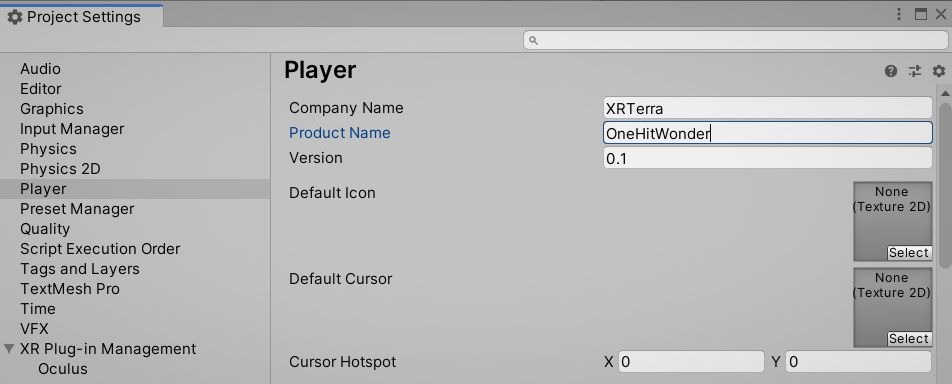
Task: Select Oculus under XR Plug-in Management
Action: pos(63,369)
